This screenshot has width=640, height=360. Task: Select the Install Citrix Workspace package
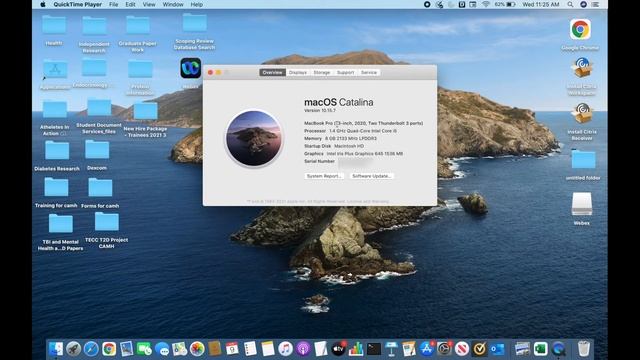tap(582, 68)
